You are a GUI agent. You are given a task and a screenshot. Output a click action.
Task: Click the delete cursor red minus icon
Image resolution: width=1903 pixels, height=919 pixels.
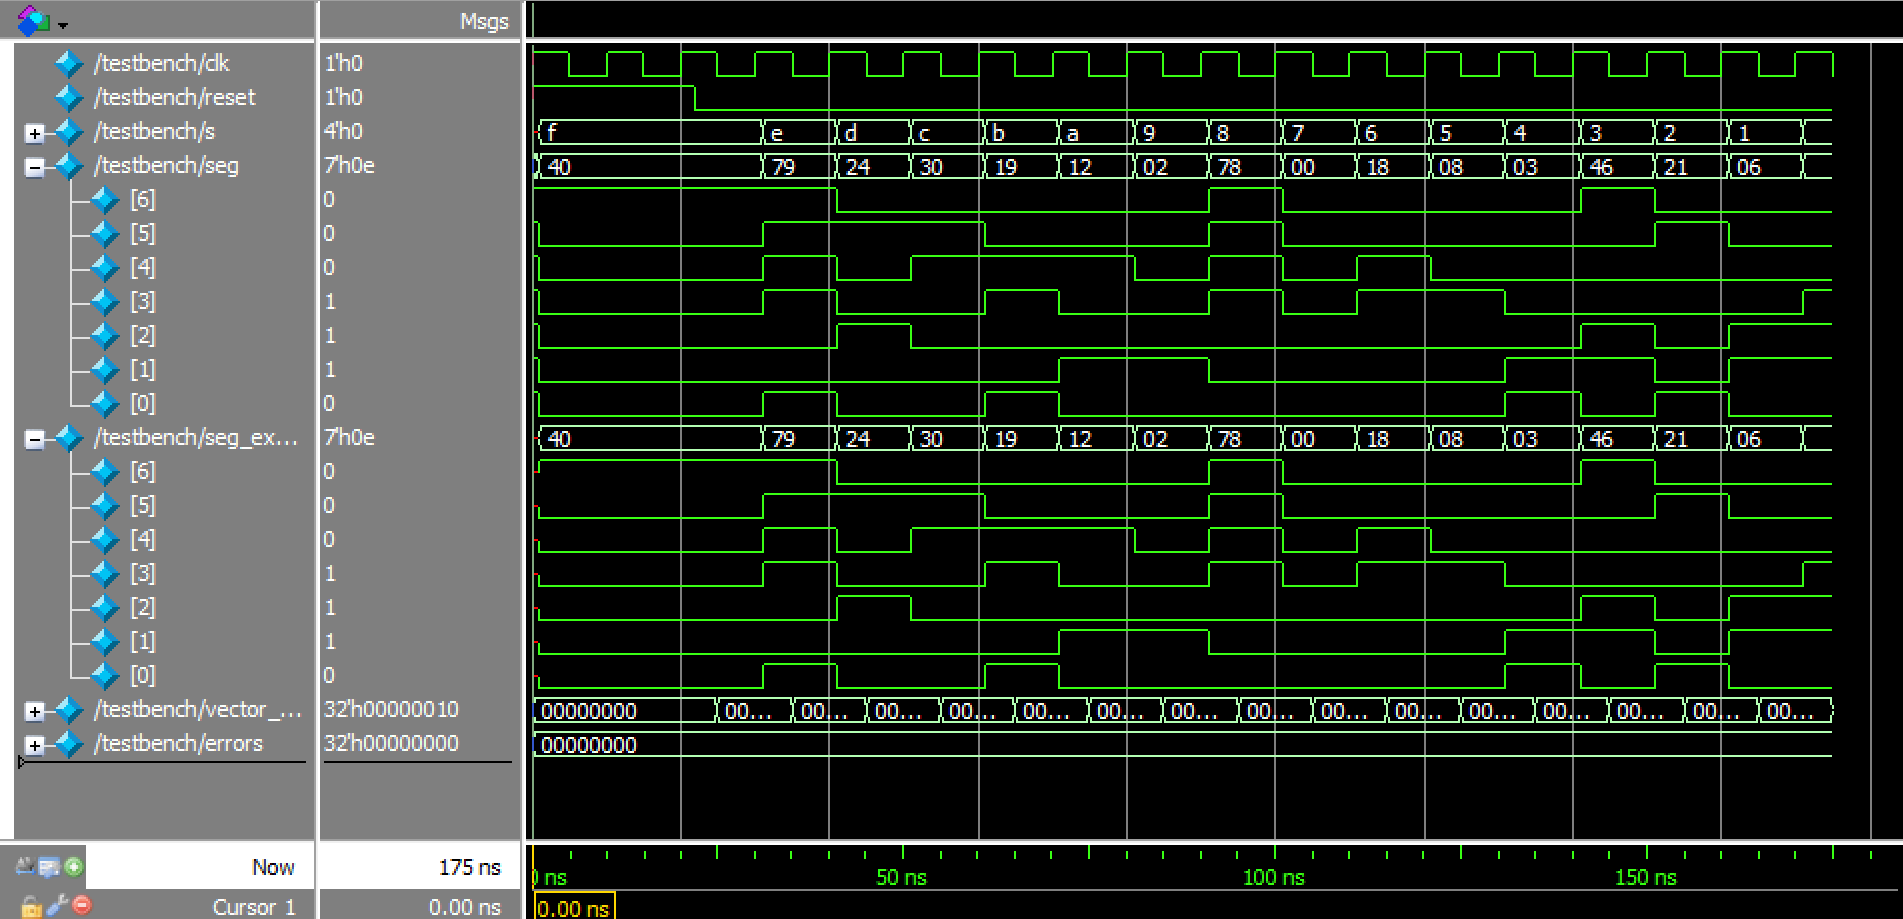82,906
